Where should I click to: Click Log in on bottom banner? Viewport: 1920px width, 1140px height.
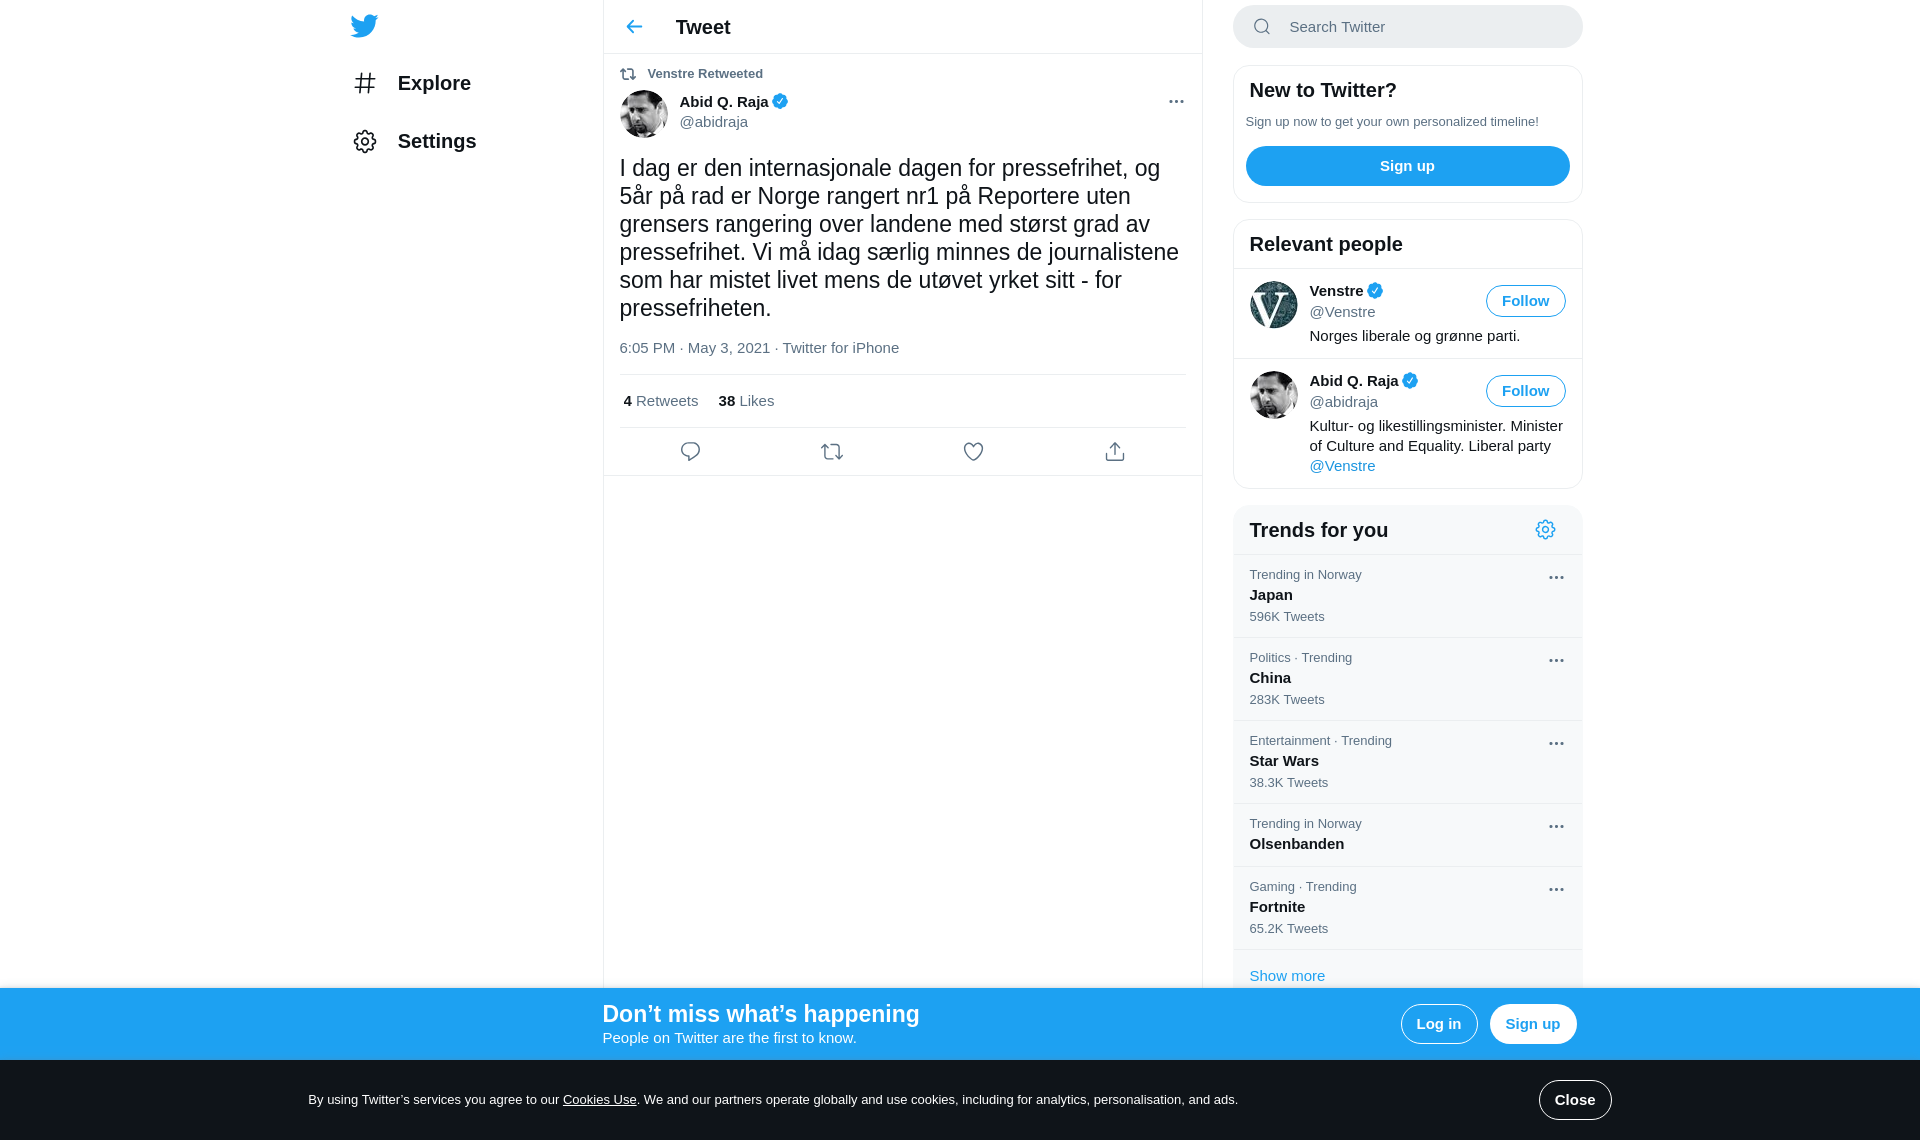(1439, 1024)
